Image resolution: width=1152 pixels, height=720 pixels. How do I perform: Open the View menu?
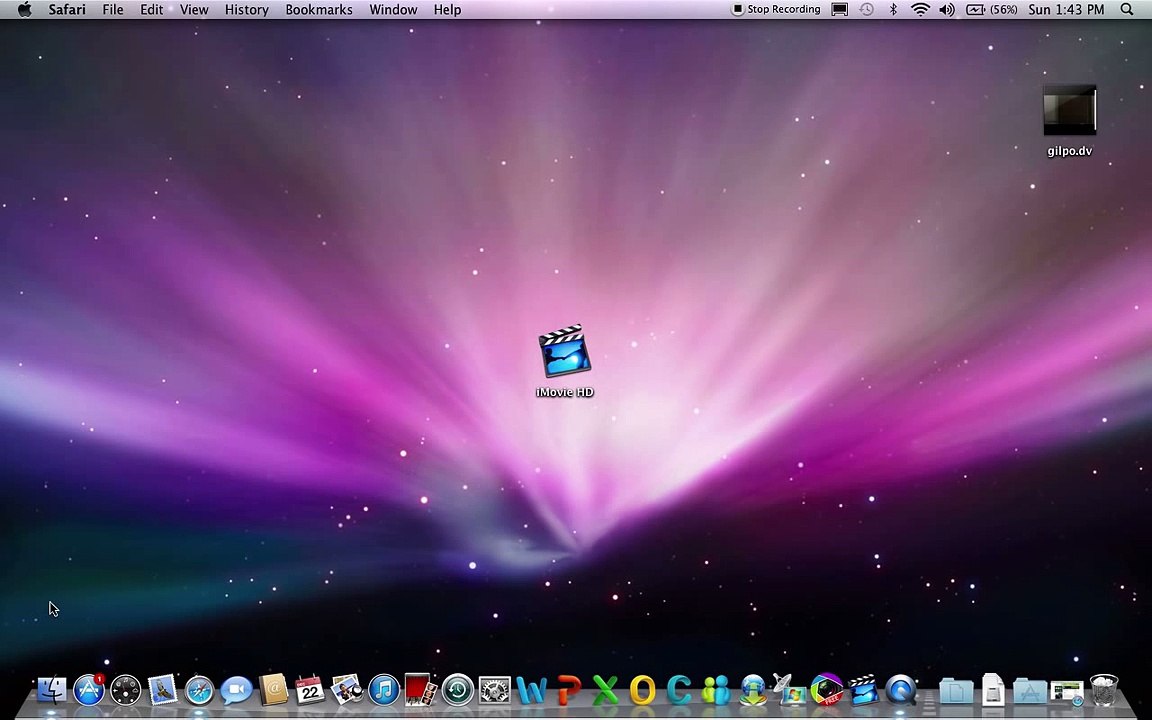pos(194,10)
